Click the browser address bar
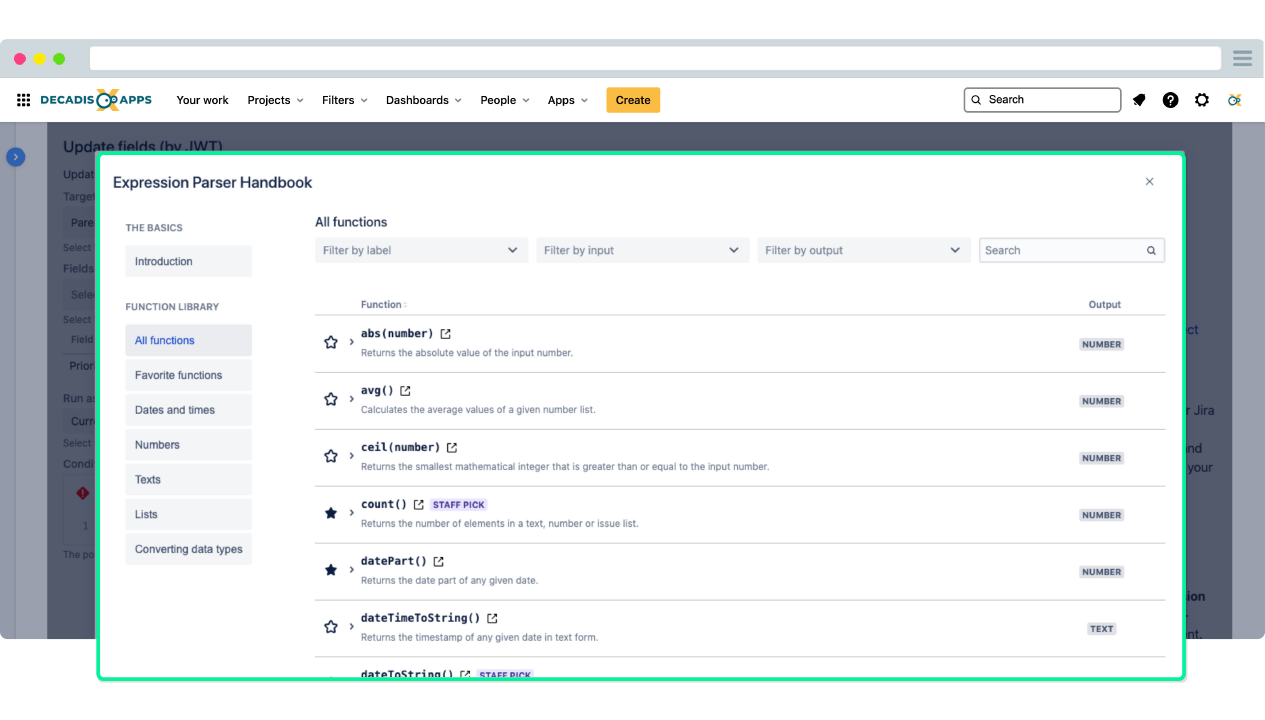 click(655, 58)
